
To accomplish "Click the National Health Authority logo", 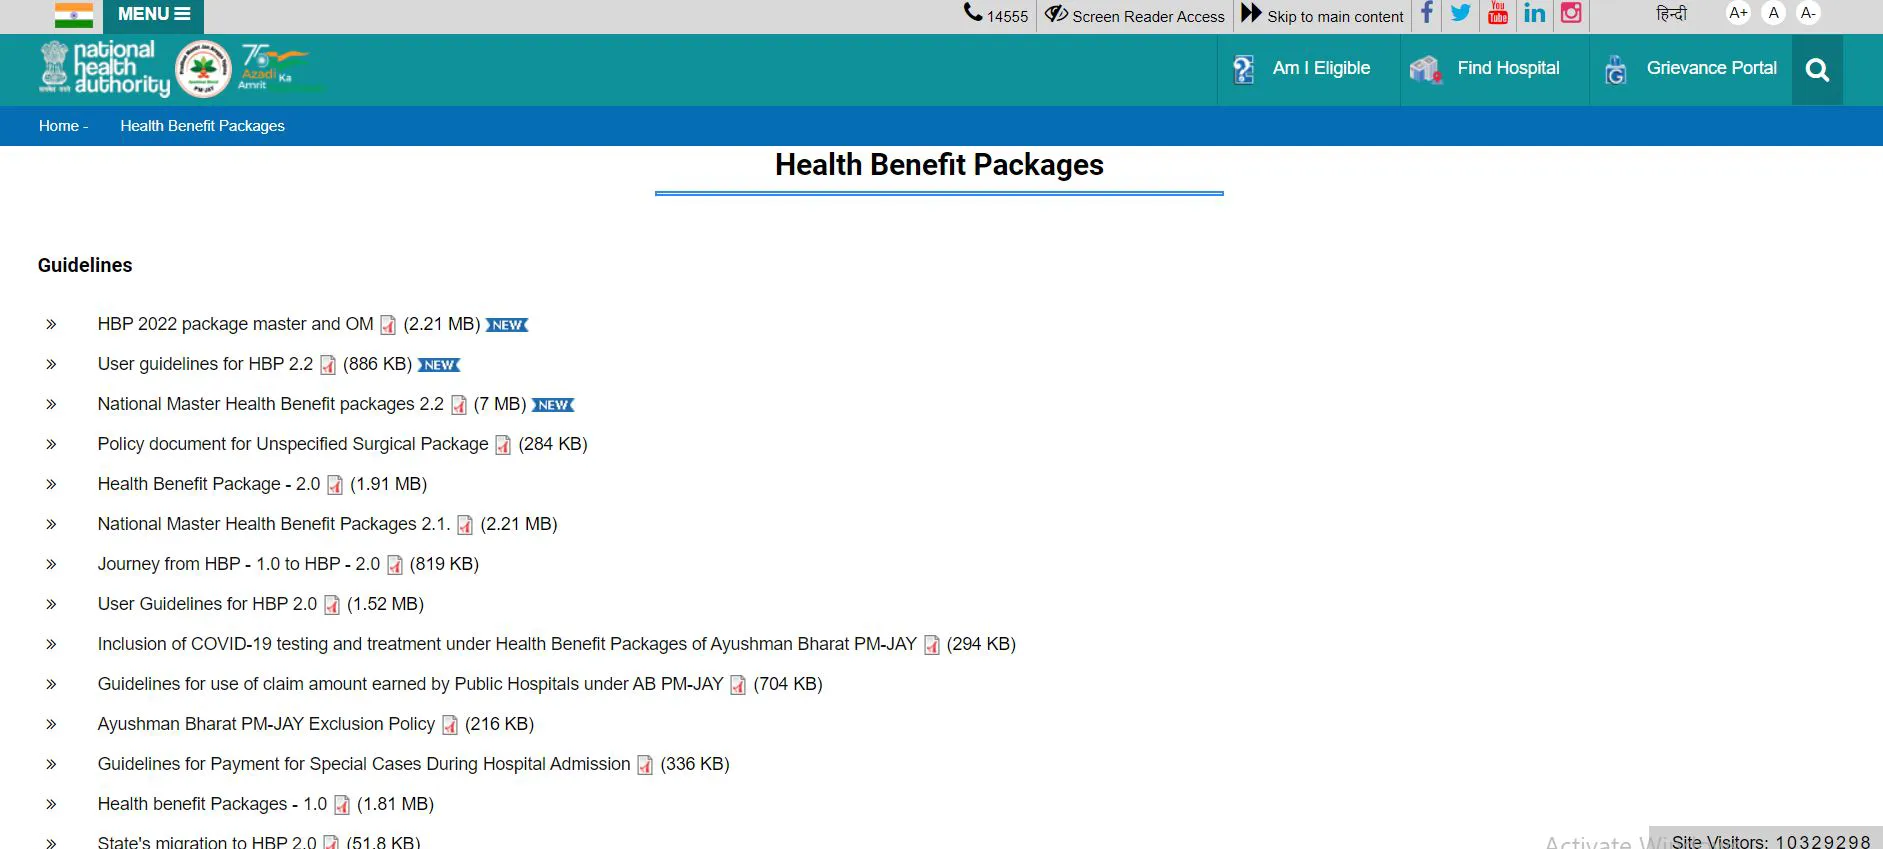I will pyautogui.click(x=104, y=69).
